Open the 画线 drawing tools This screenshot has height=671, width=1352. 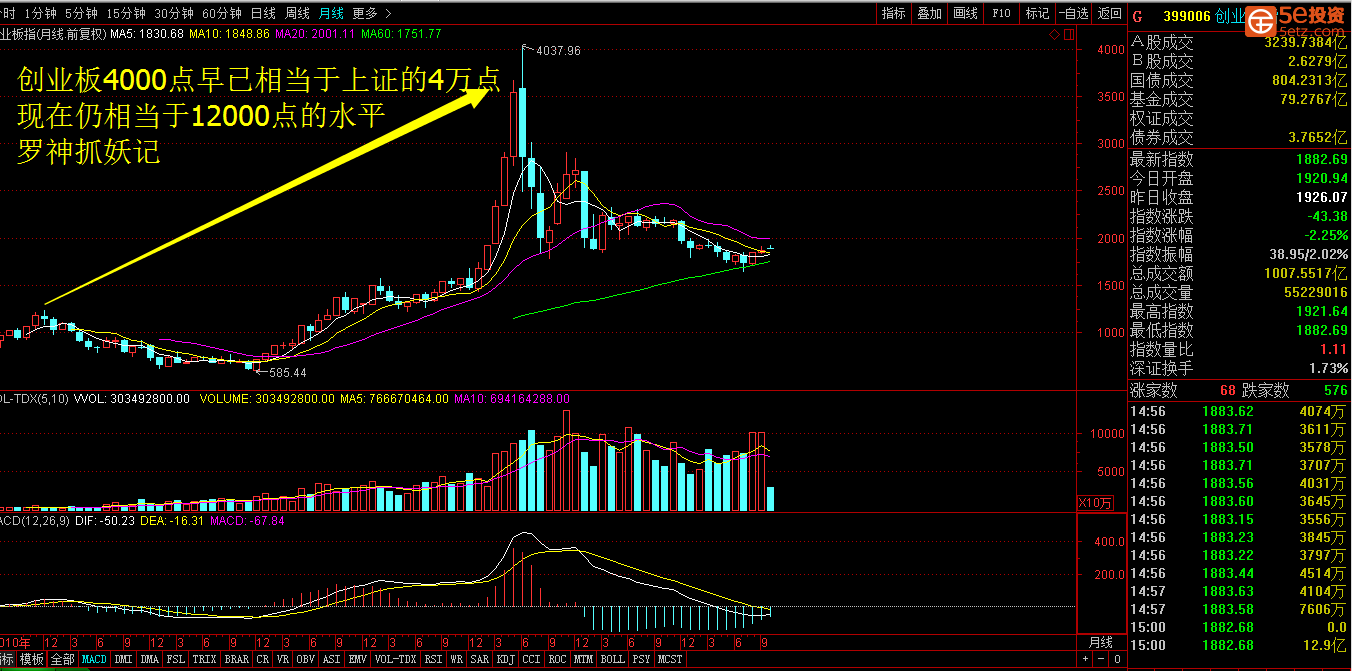click(966, 13)
